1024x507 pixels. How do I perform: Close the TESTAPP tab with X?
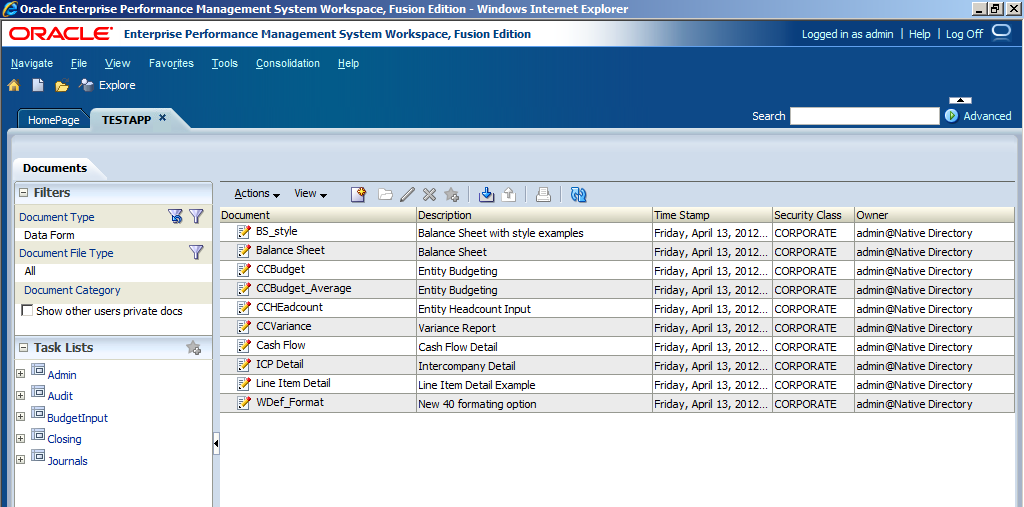(x=163, y=118)
